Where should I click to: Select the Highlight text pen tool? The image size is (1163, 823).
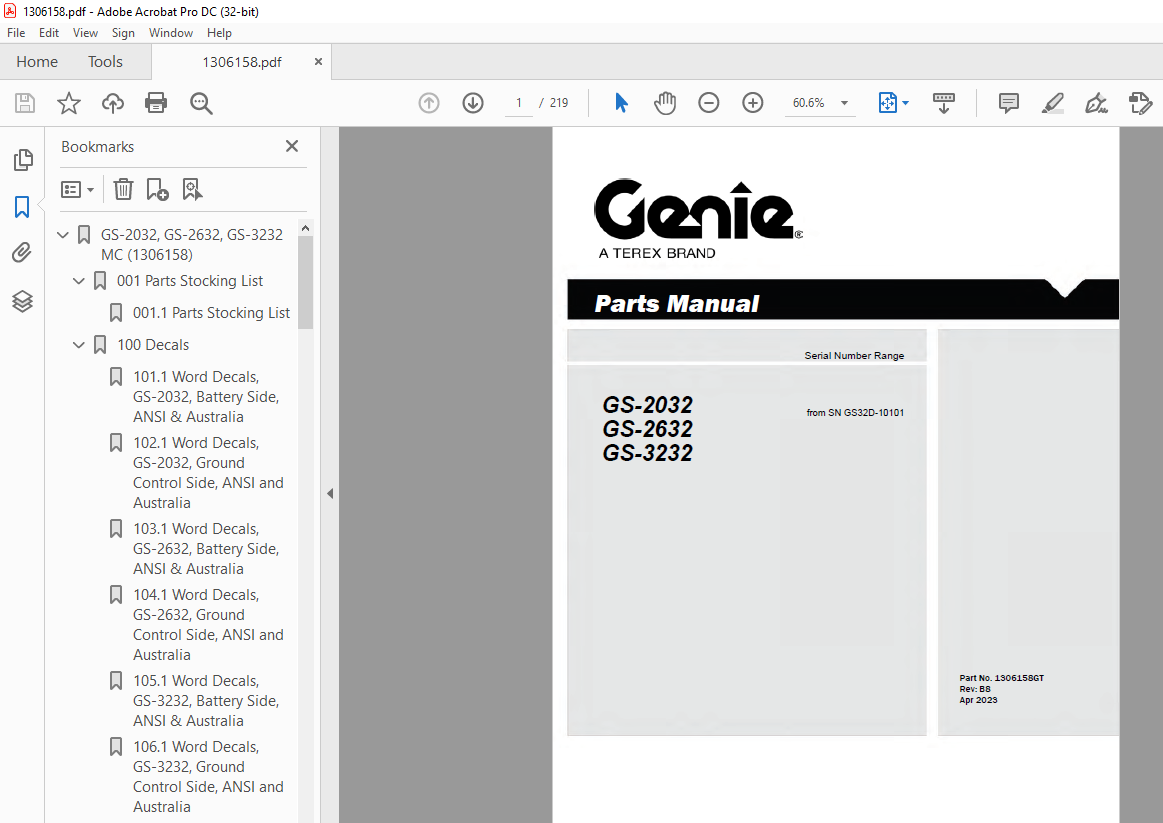pyautogui.click(x=1052, y=103)
